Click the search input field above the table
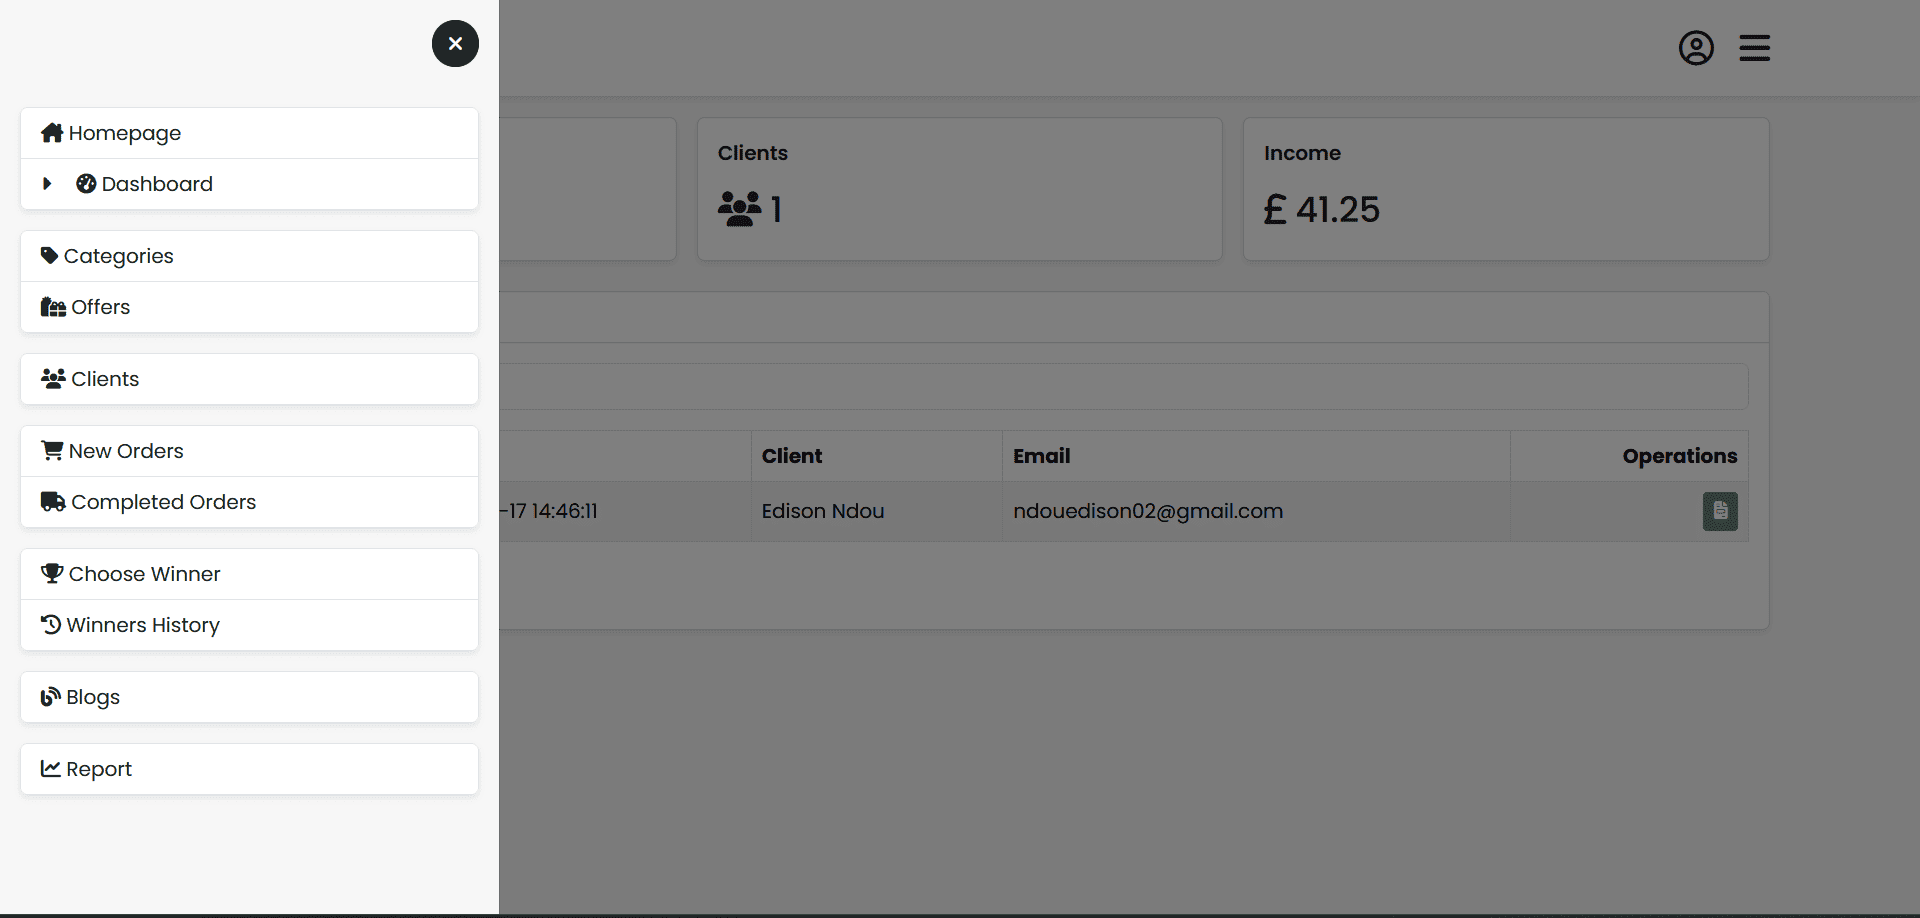The height and width of the screenshot is (918, 1920). 1120,386
